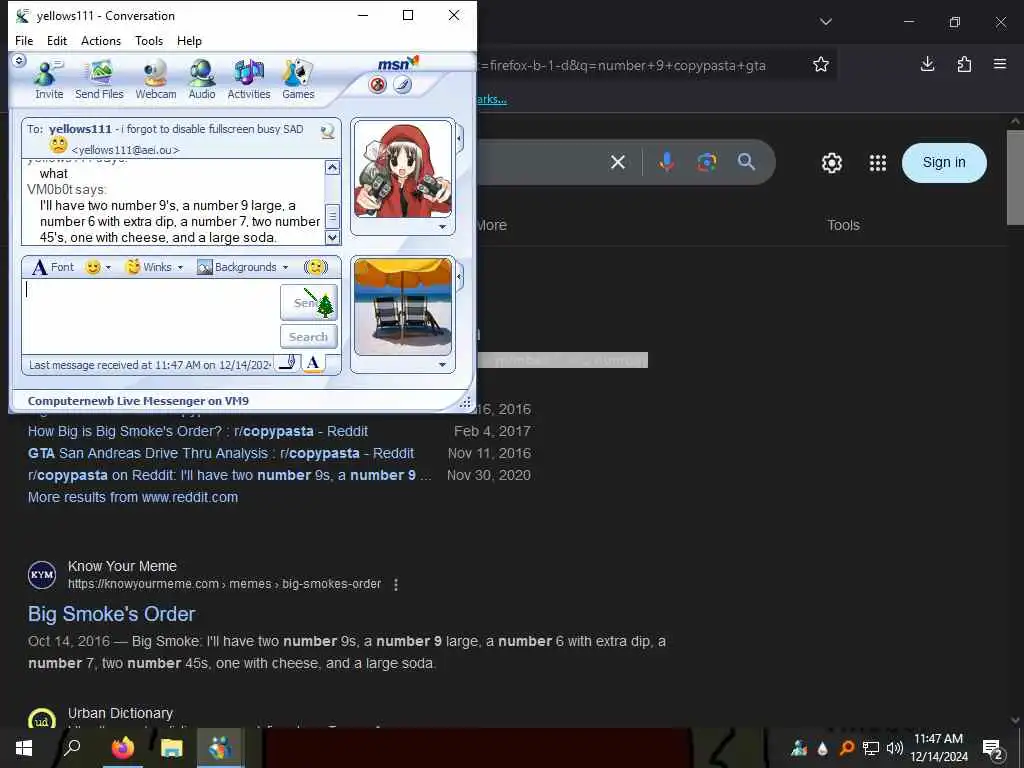Click the webcam icon beside contact name

pos(328,131)
